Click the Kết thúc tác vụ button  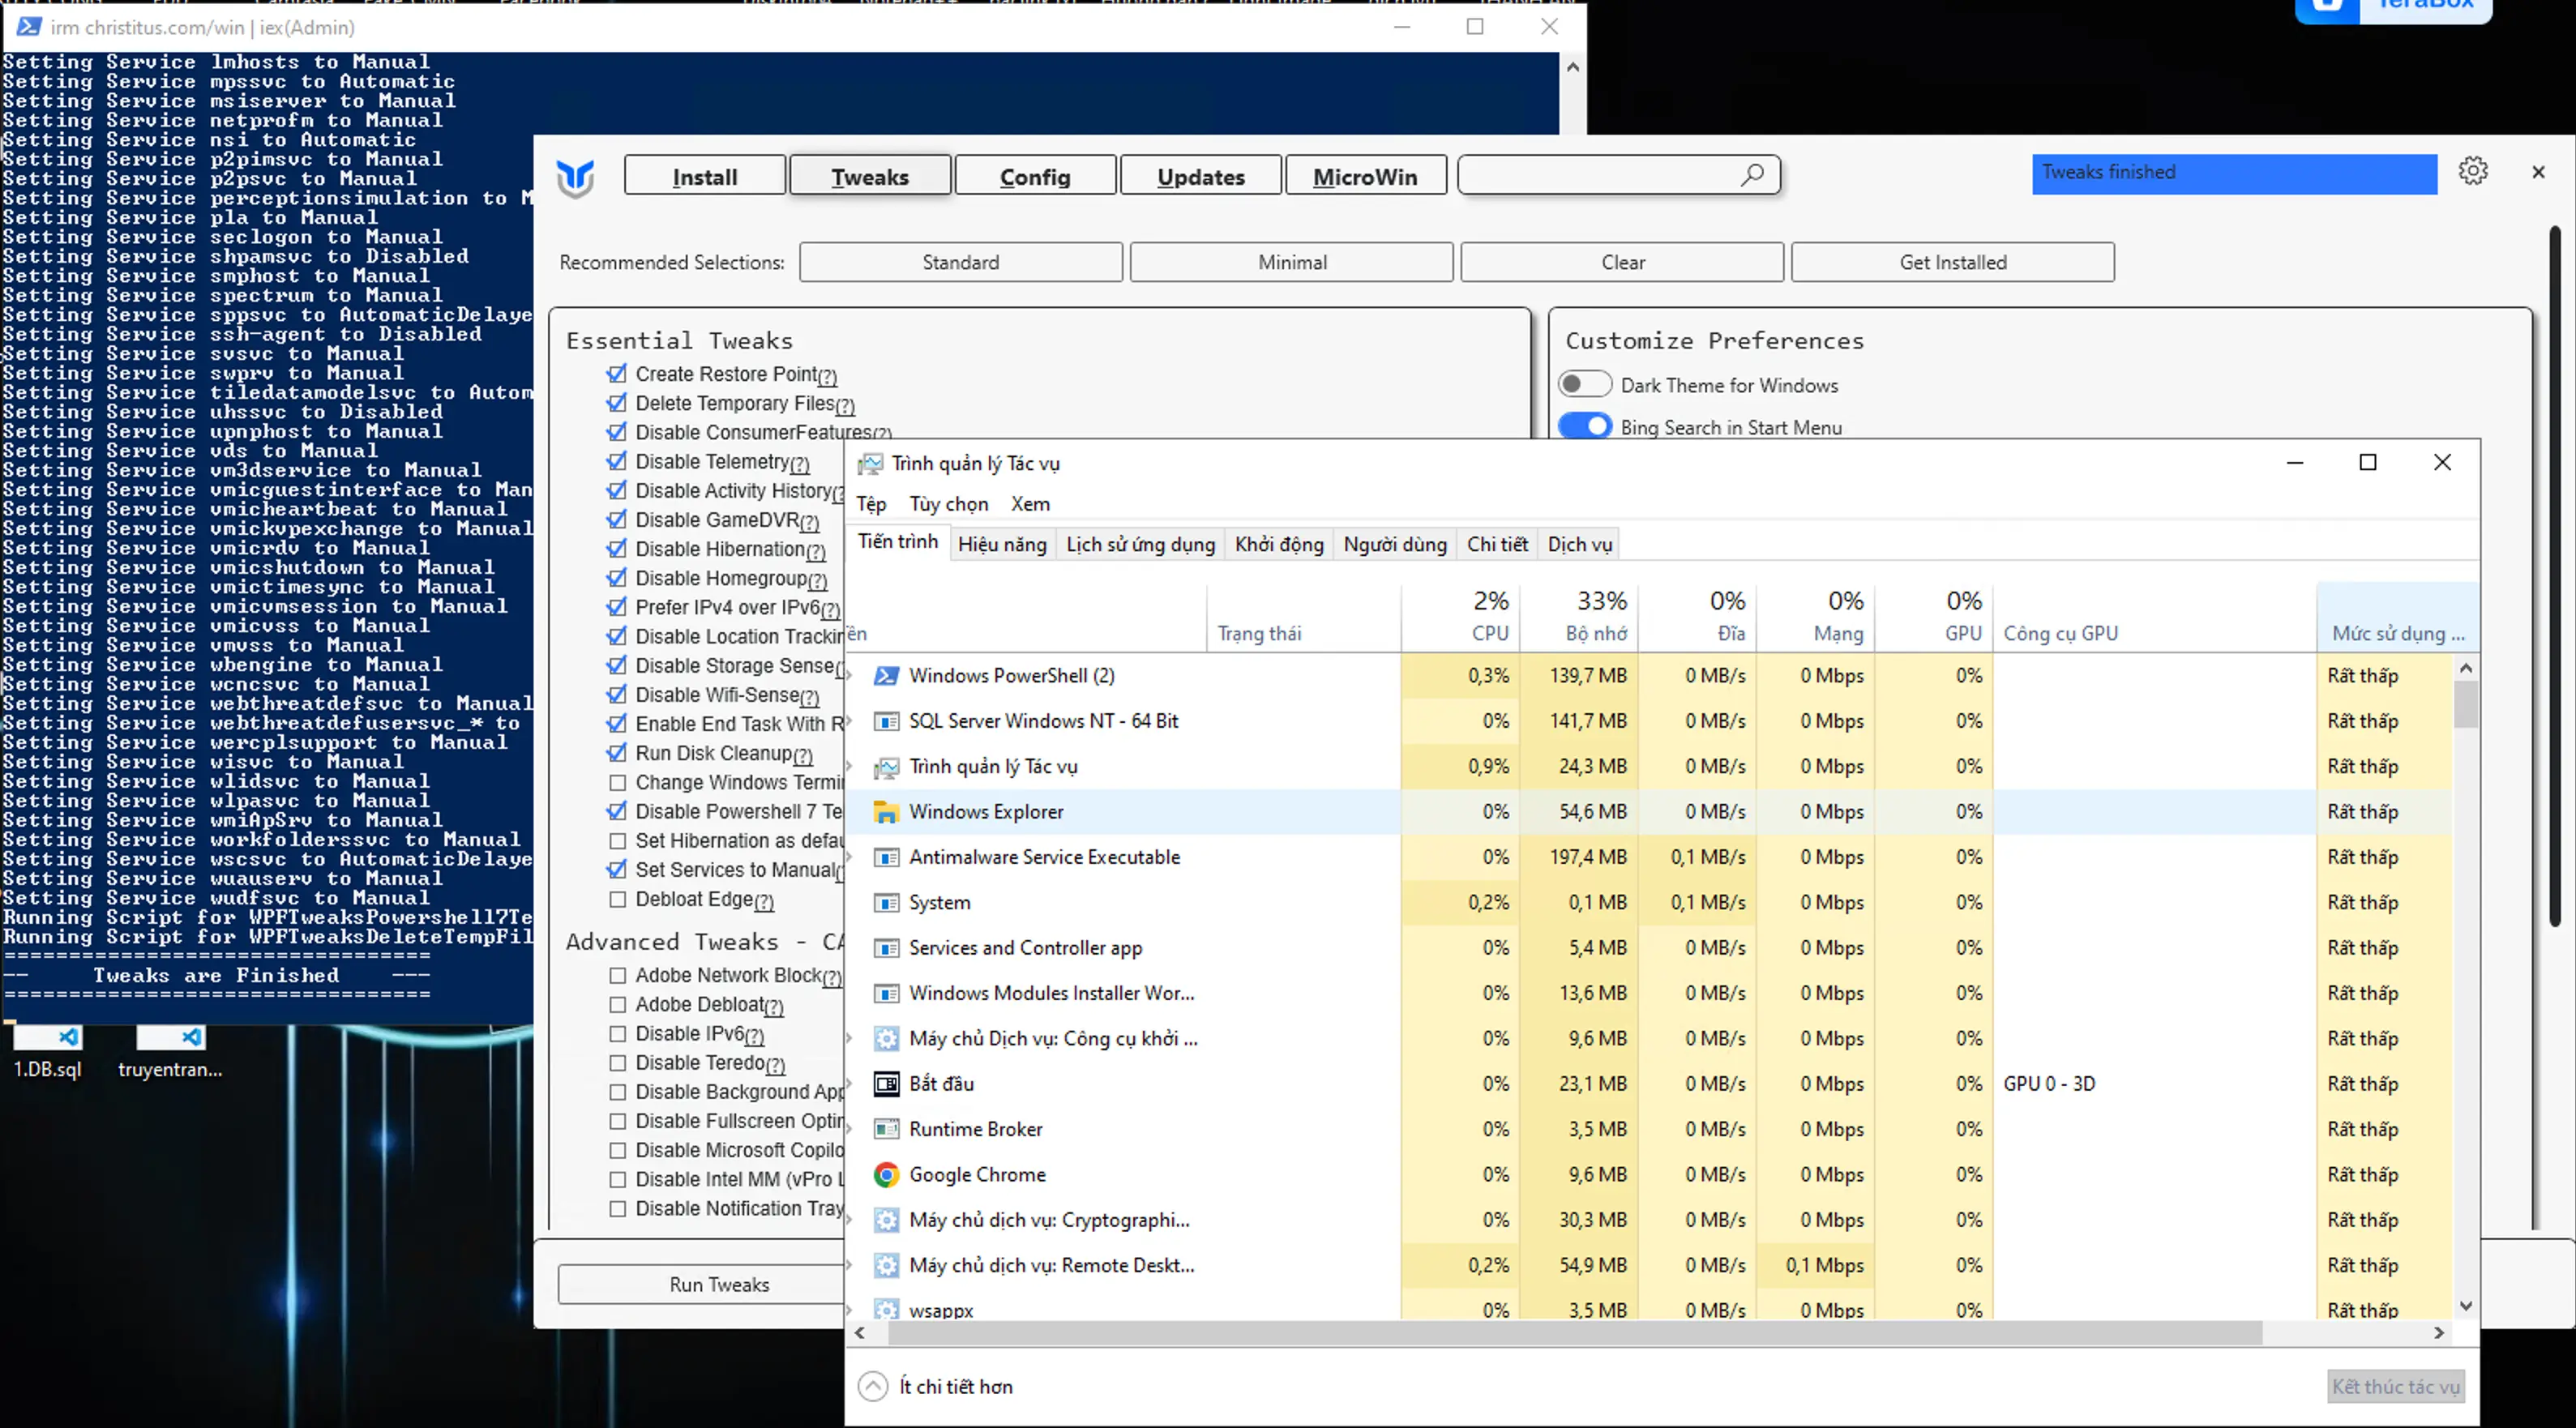coord(2395,1386)
